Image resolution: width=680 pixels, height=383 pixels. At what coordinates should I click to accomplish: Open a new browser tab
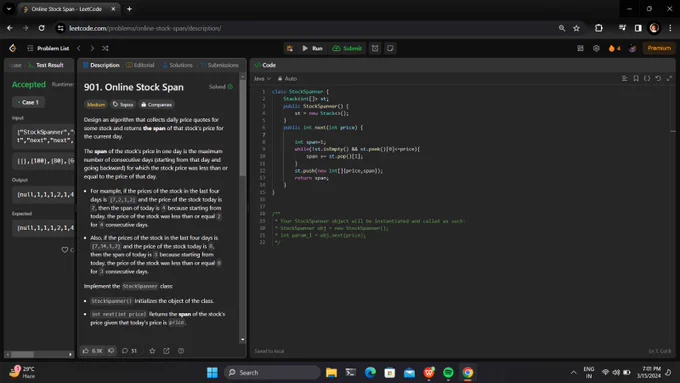tap(129, 9)
